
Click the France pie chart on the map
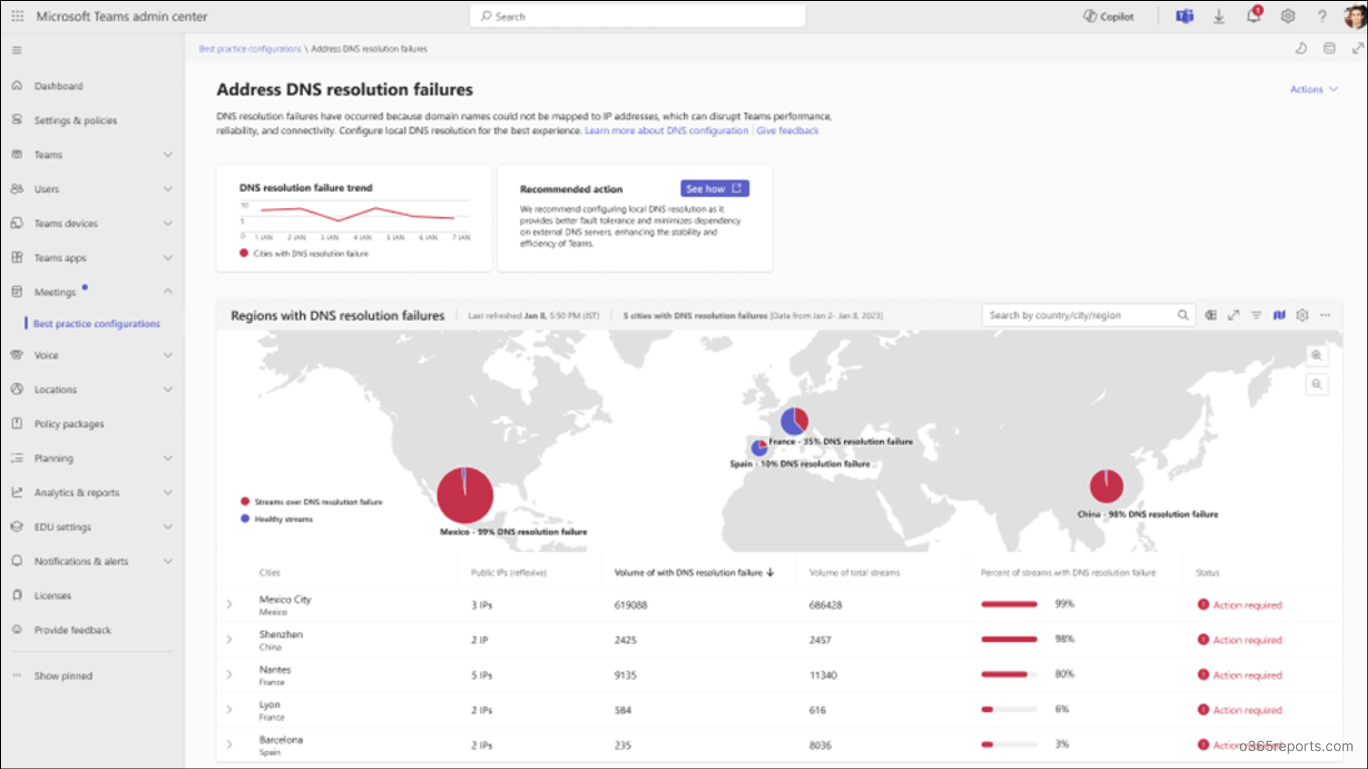point(795,421)
